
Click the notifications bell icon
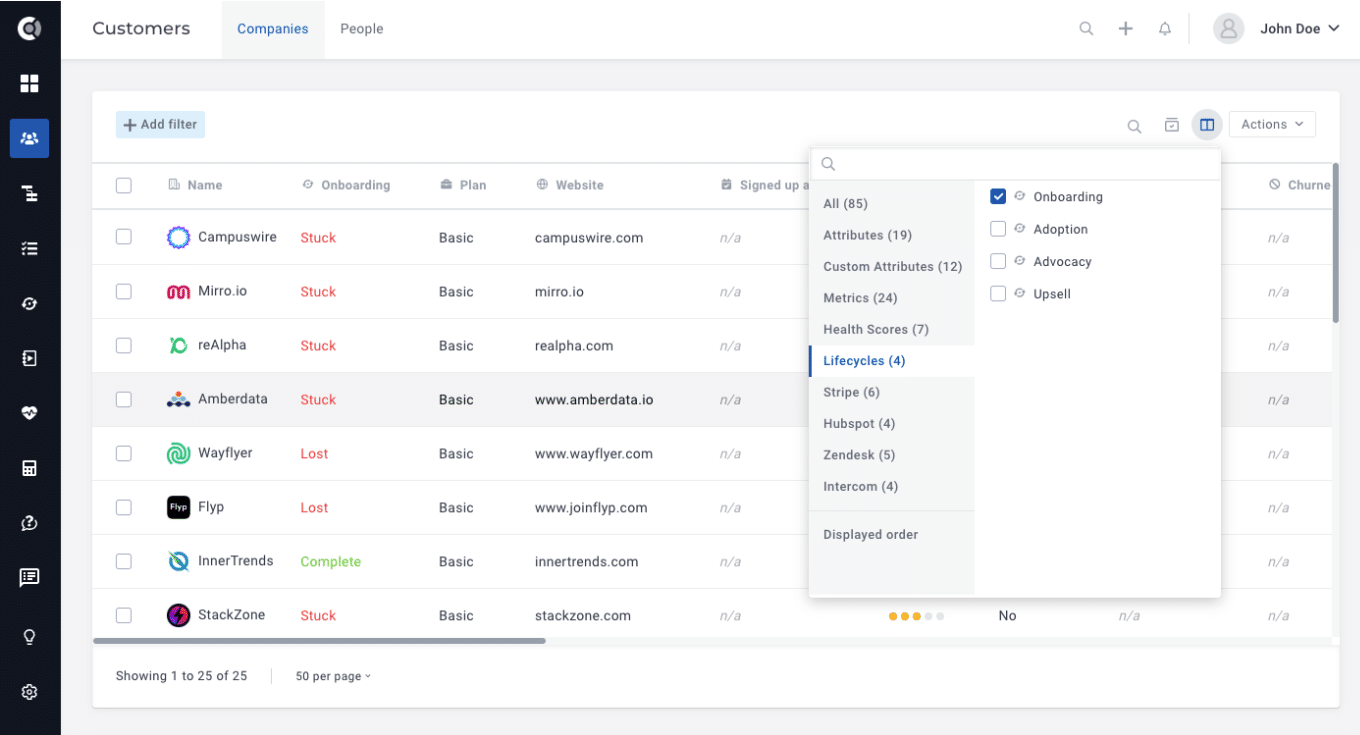tap(1165, 29)
